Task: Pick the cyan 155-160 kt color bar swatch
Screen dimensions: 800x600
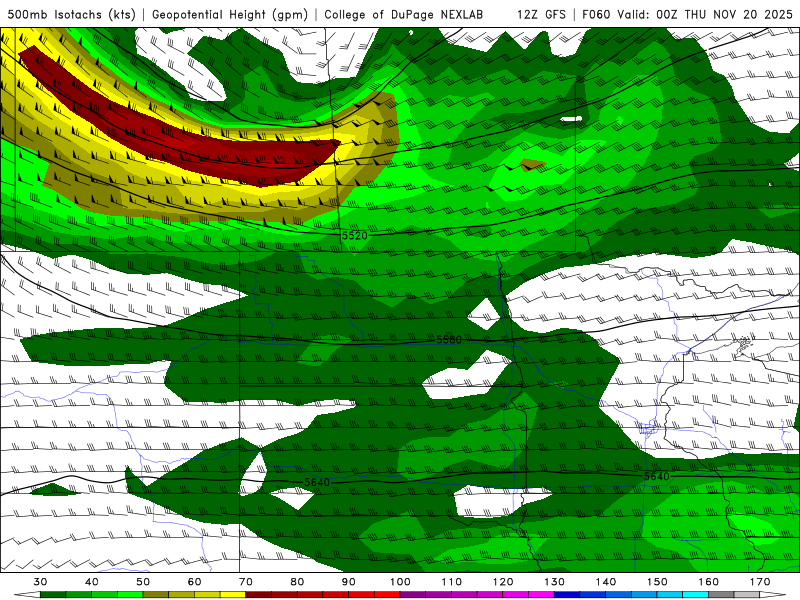Action: point(696,595)
